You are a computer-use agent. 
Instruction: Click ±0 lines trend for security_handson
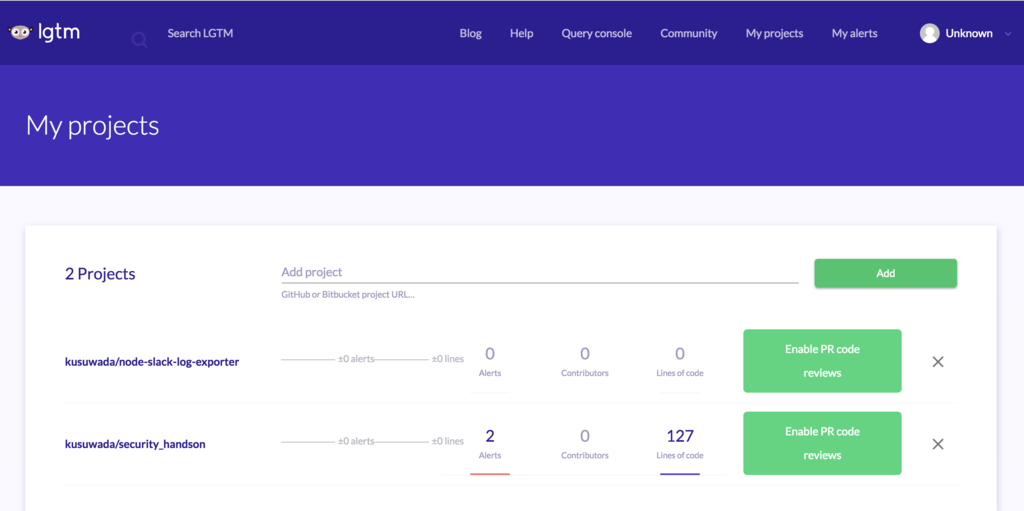pyautogui.click(x=447, y=441)
